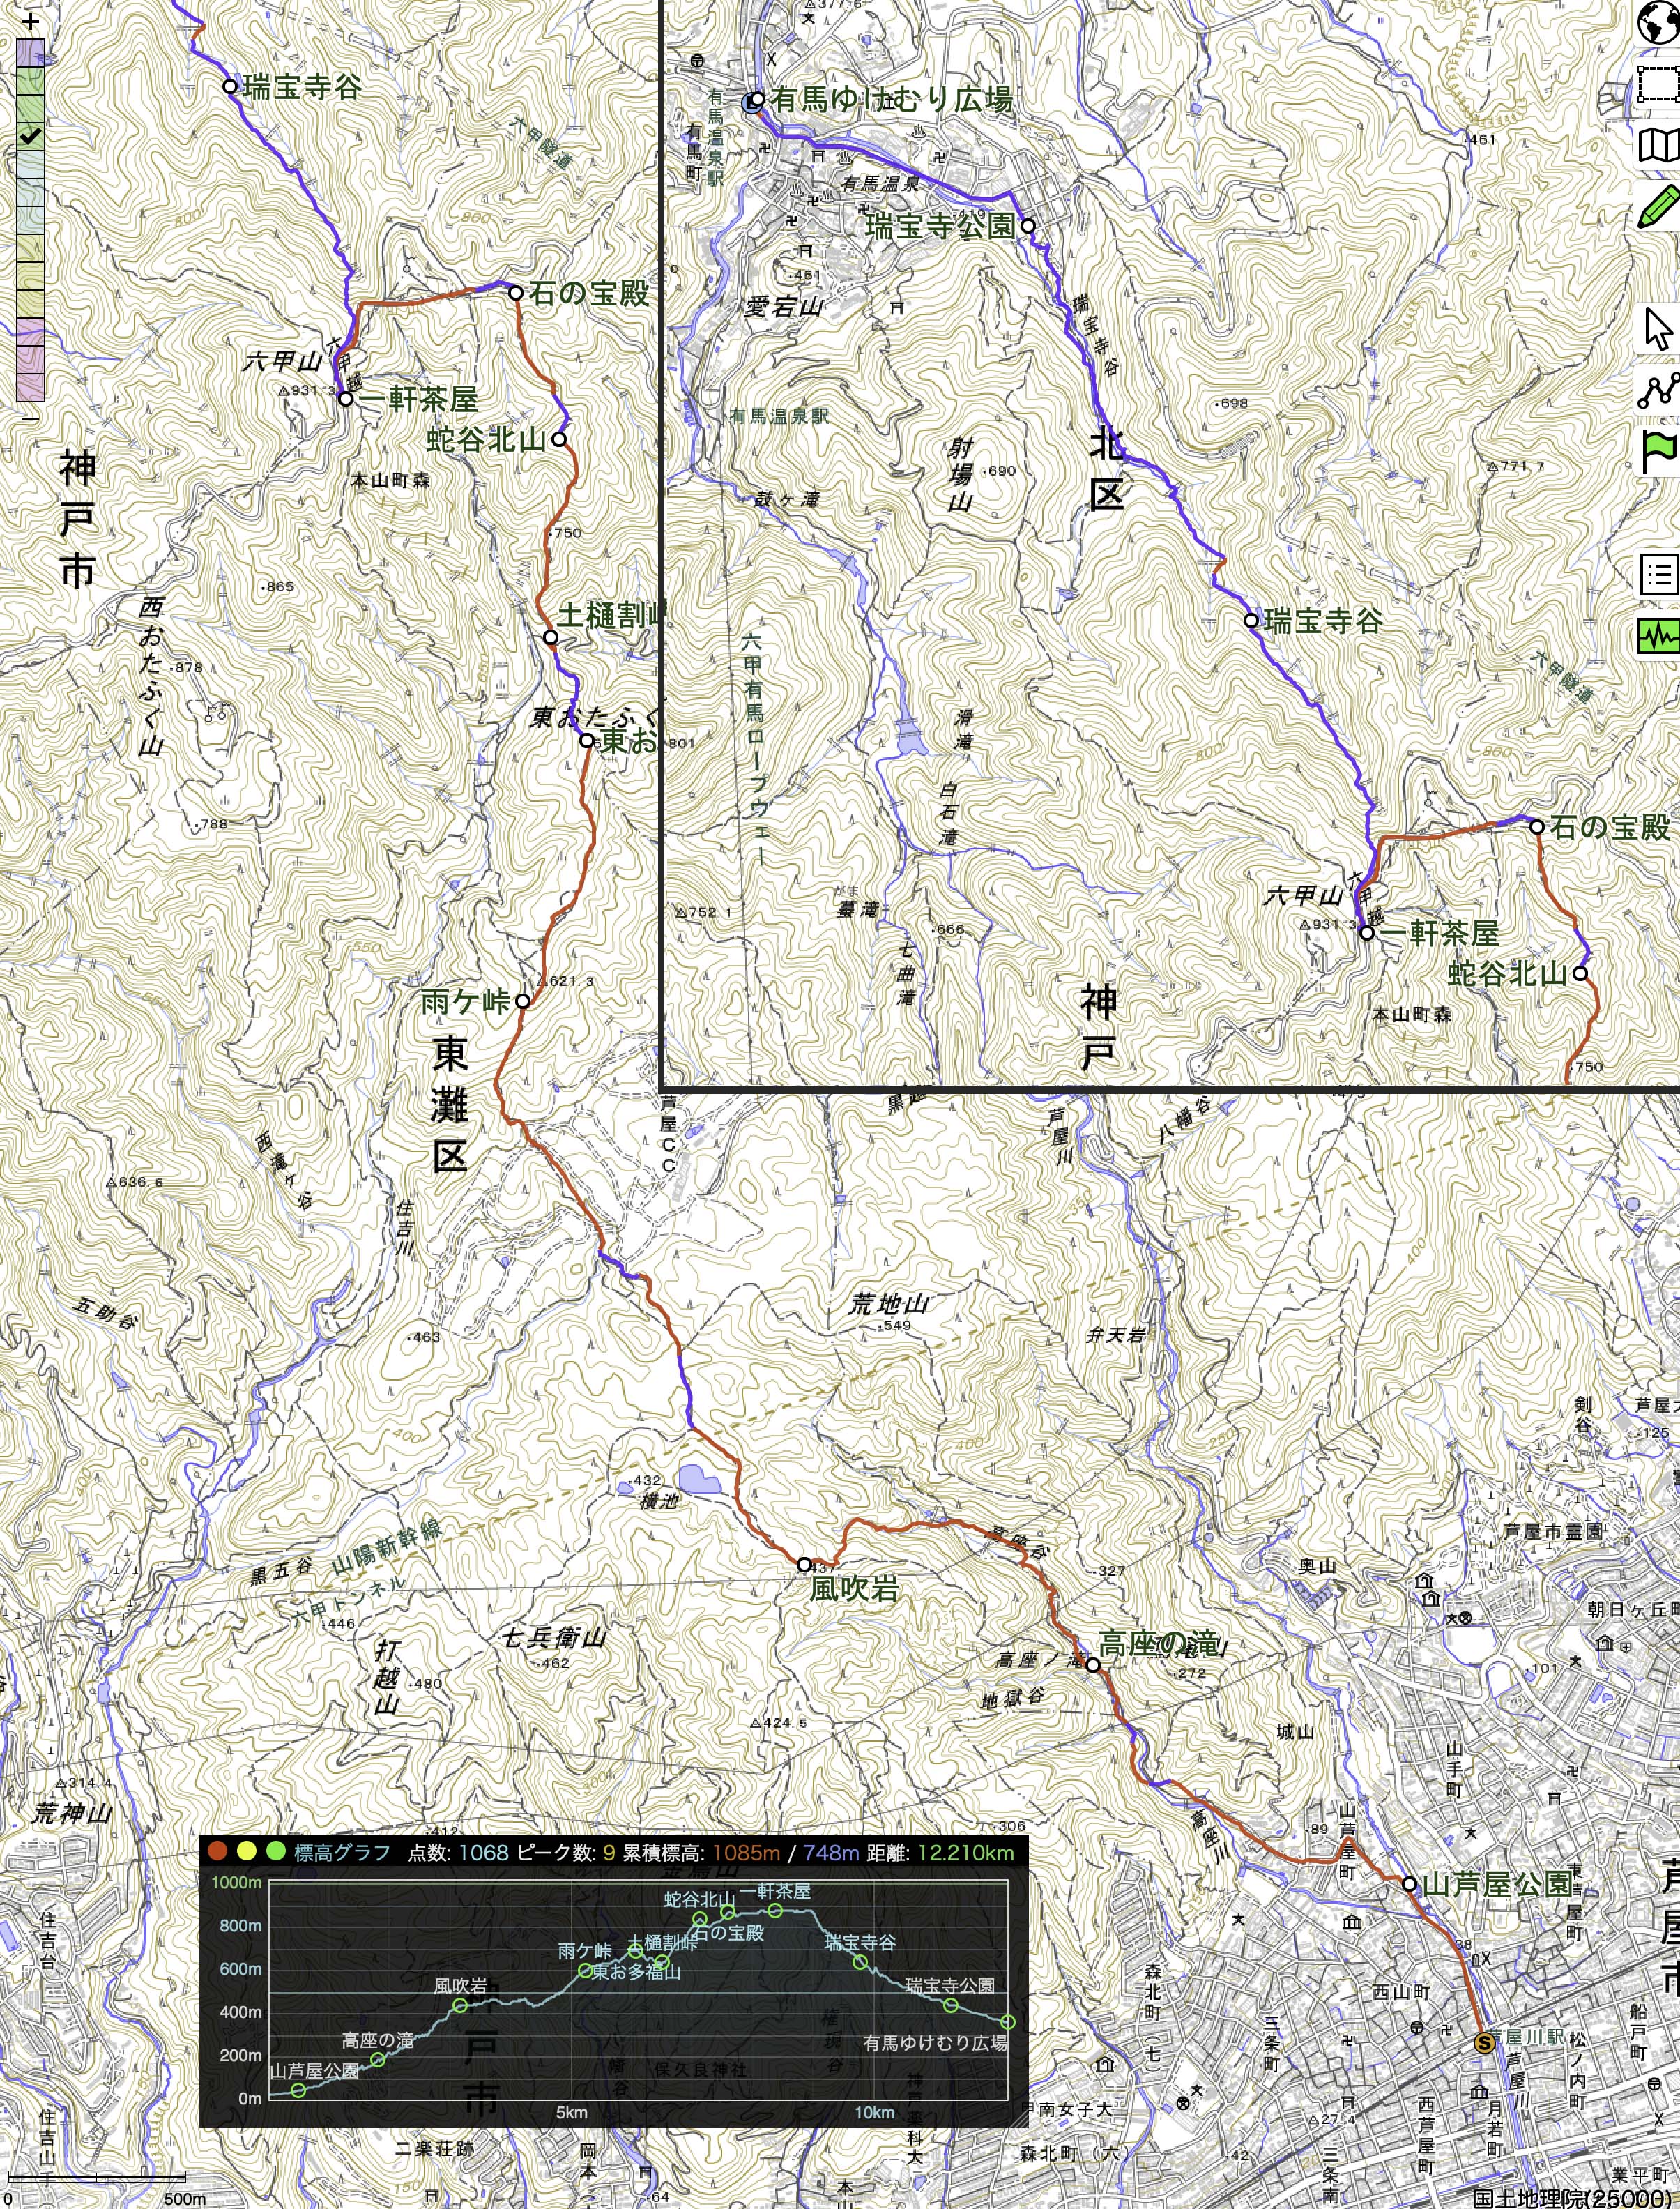Click 一軒茶屋 marker on the main map
This screenshot has height=2209, width=1680.
point(345,398)
